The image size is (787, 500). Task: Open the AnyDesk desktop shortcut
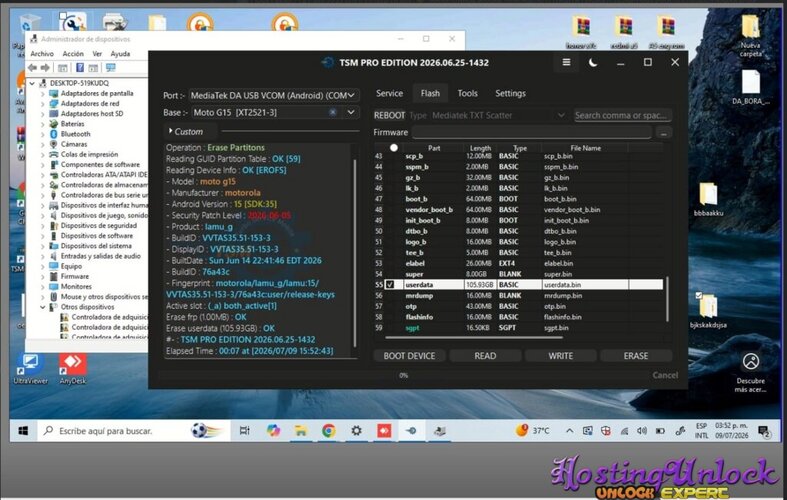(73, 369)
